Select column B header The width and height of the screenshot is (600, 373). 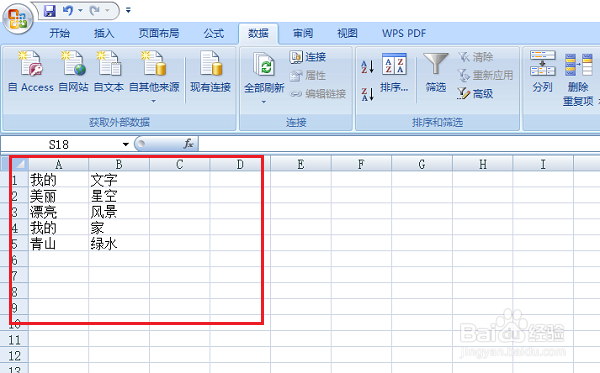[119, 165]
